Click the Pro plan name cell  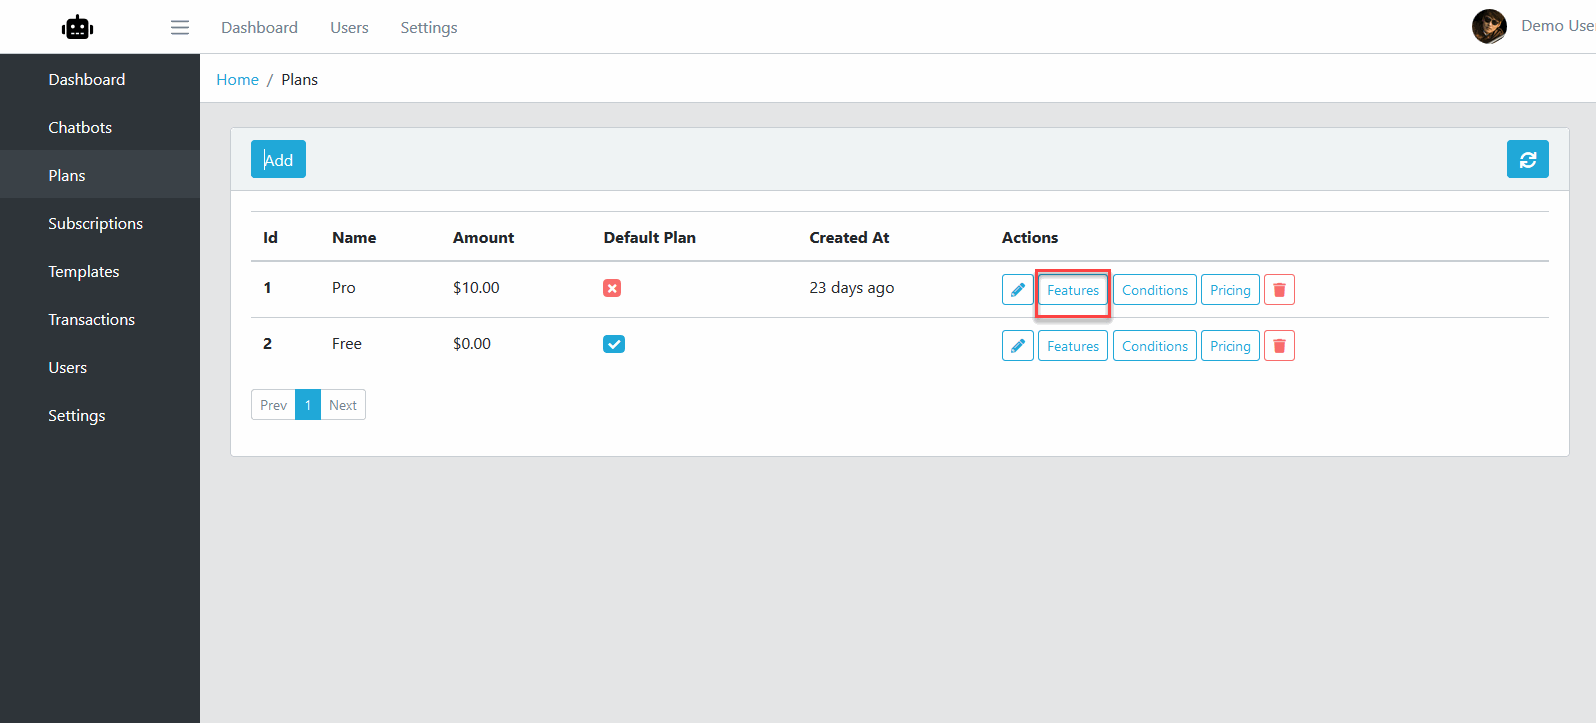[x=343, y=287]
